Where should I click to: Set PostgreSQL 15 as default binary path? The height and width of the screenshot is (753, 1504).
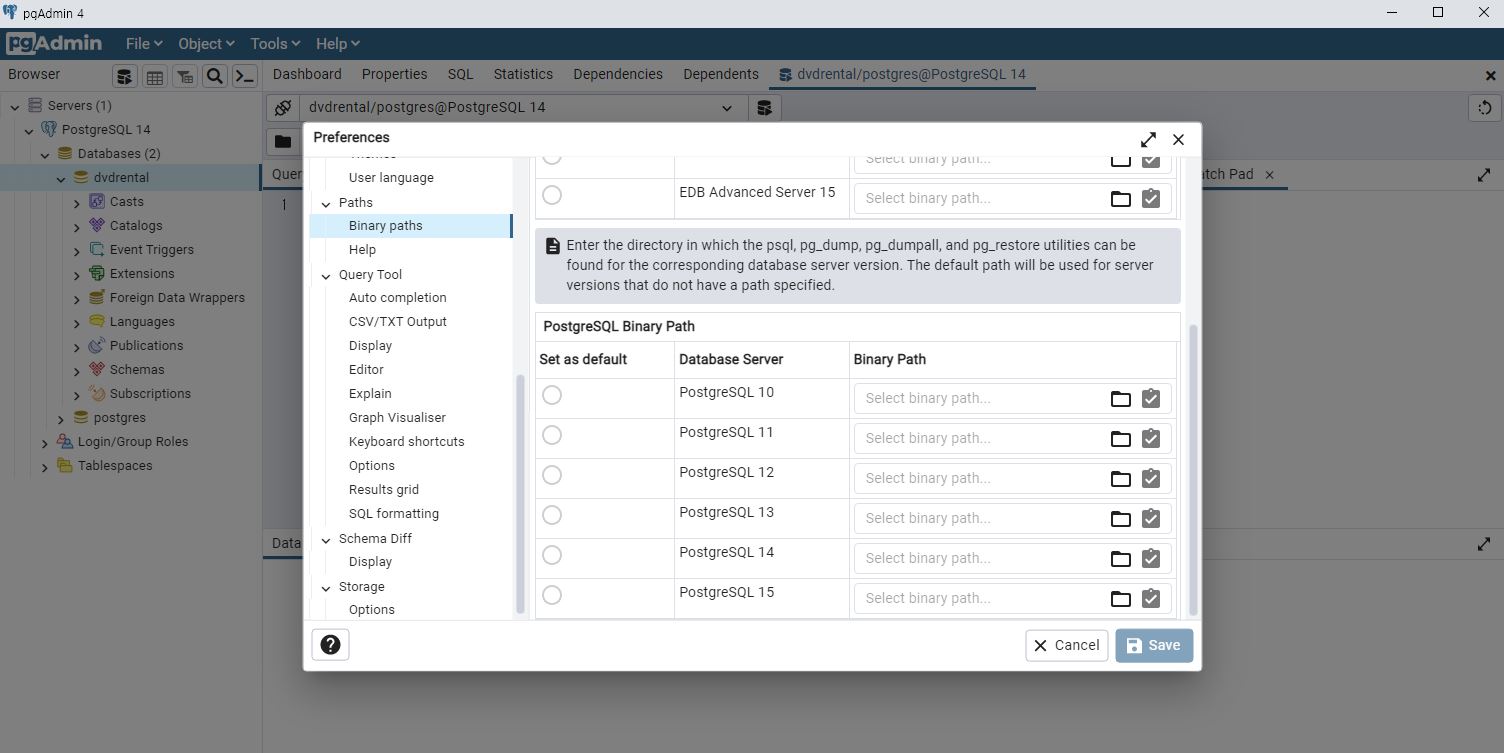click(552, 595)
